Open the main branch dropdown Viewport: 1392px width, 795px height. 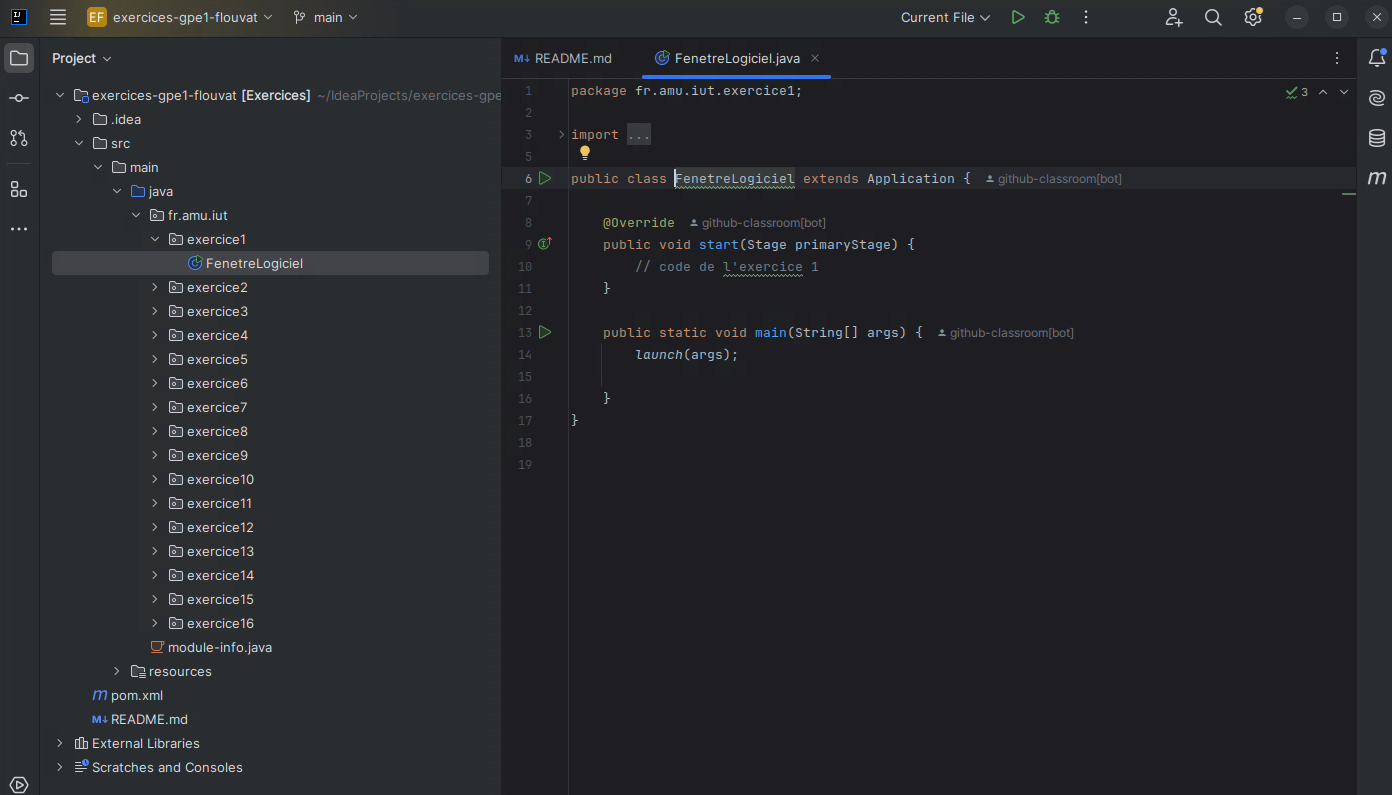[326, 17]
